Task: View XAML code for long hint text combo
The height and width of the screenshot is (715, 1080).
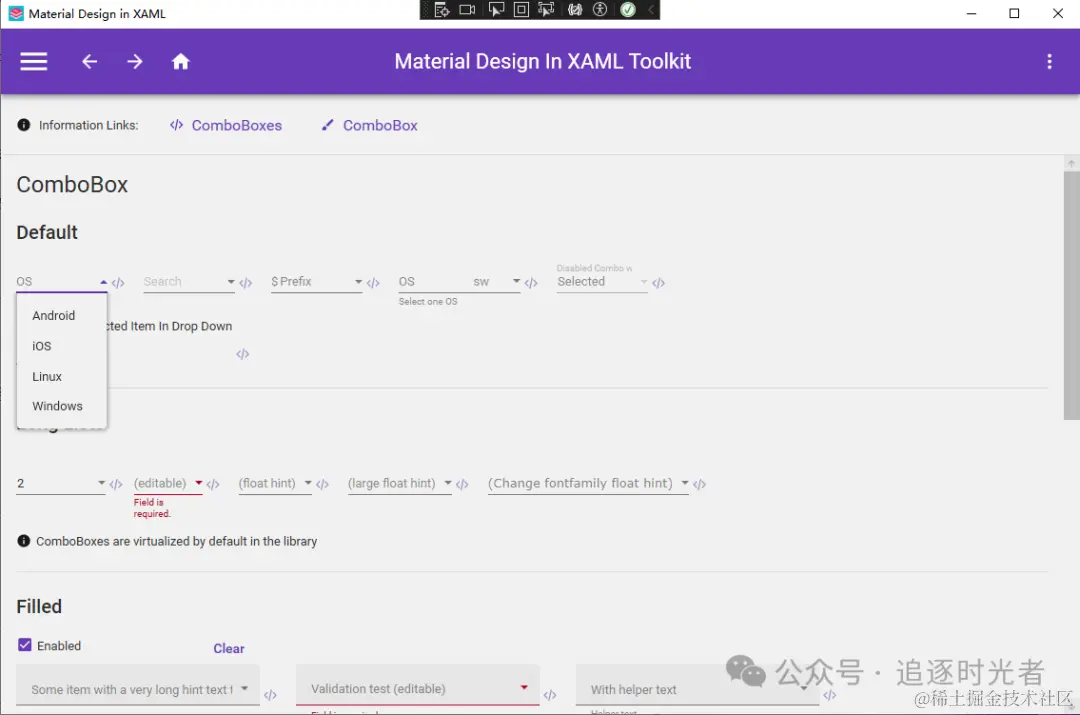Action: coord(270,695)
